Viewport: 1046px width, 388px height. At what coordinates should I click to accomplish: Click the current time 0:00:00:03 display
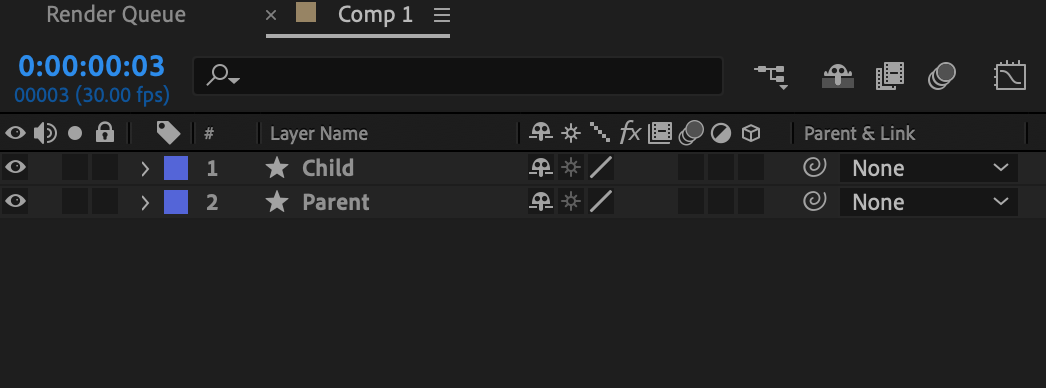pyautogui.click(x=91, y=66)
